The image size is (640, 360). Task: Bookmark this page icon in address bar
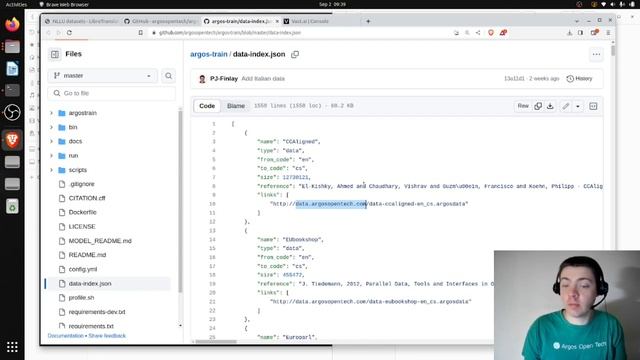point(140,33)
